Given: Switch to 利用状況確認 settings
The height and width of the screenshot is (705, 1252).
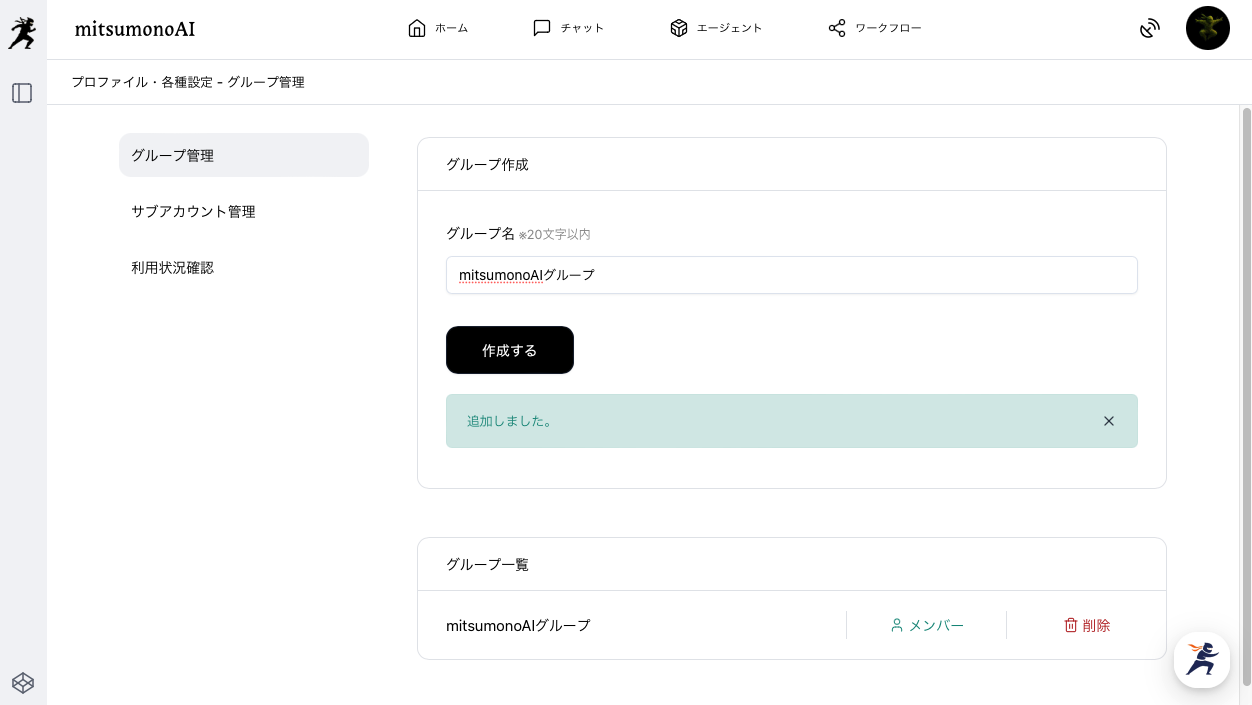Looking at the screenshot, I should tap(172, 267).
